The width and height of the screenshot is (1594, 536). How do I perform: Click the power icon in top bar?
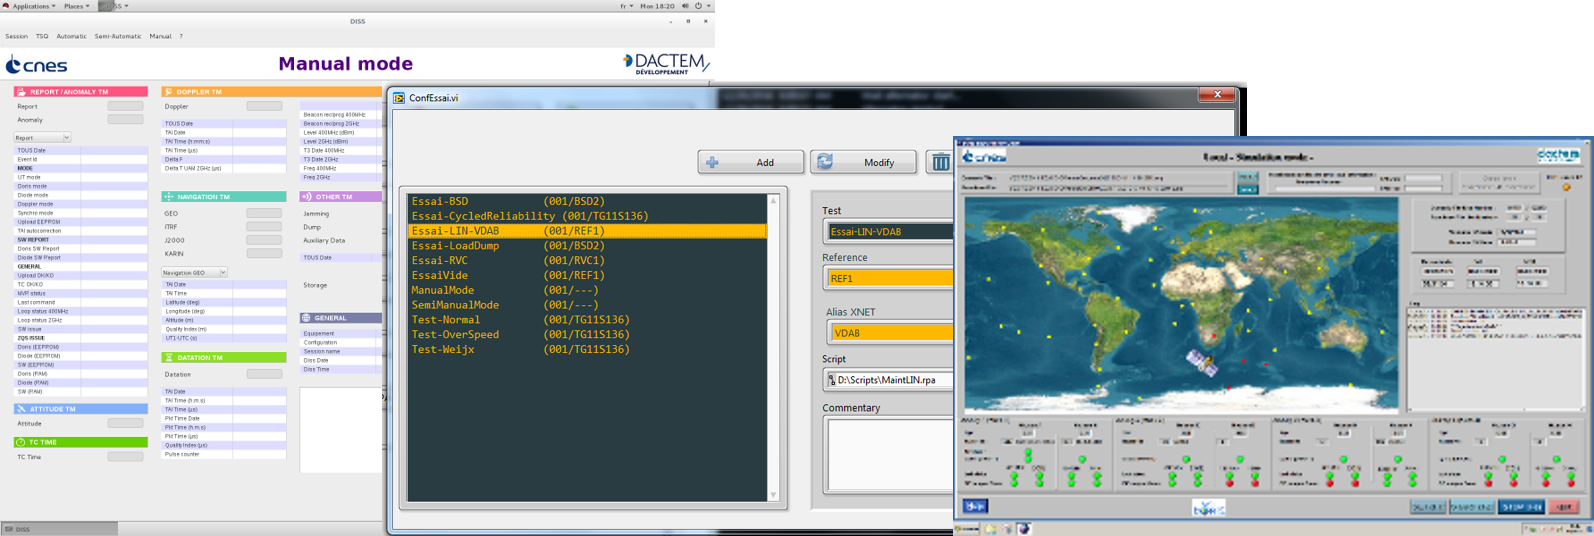pyautogui.click(x=699, y=6)
